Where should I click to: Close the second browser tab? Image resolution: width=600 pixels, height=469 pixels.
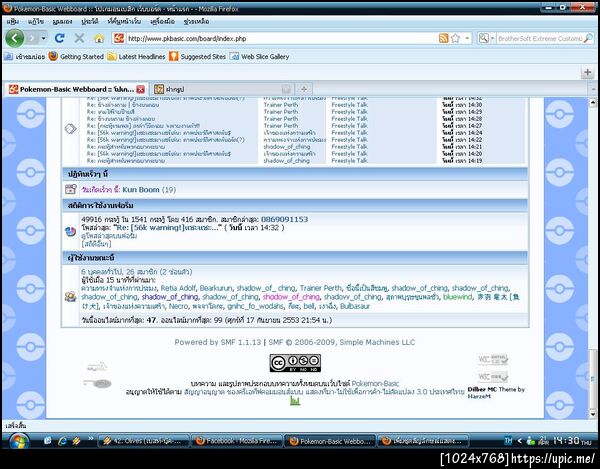286,89
